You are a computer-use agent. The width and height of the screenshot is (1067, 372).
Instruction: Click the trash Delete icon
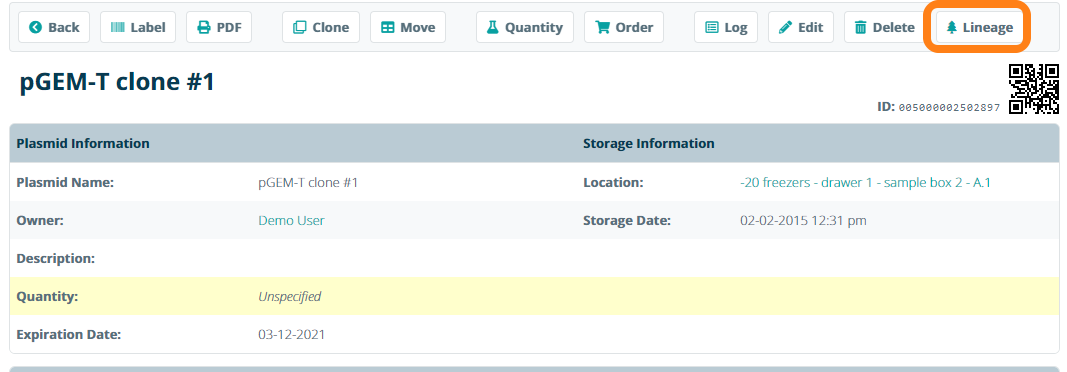pyautogui.click(x=861, y=27)
